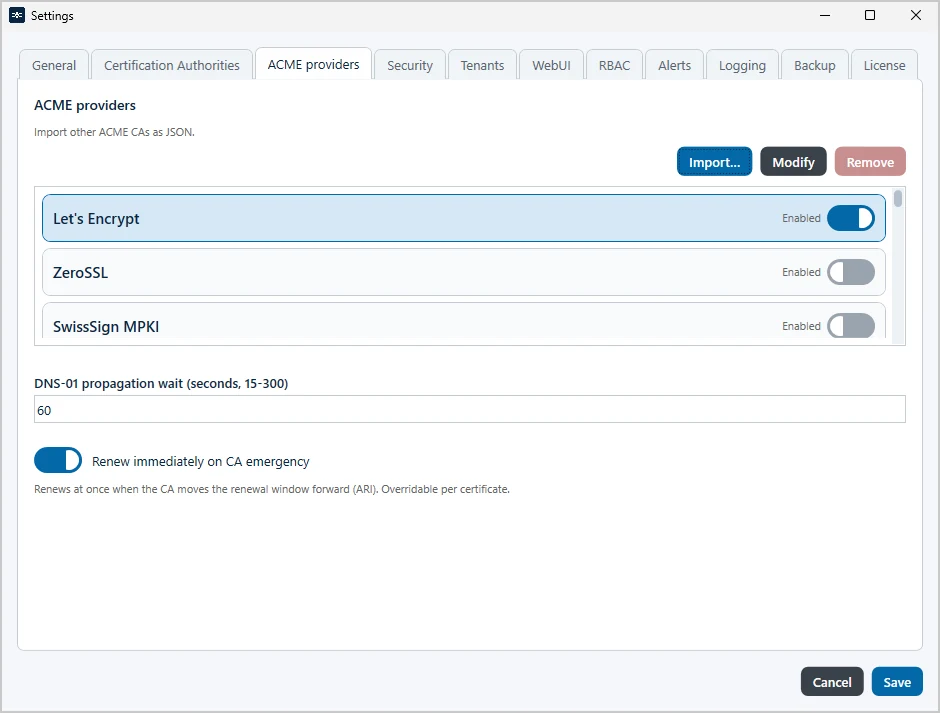940x713 pixels.
Task: Select the Let's Encrypt row
Action: click(463, 218)
